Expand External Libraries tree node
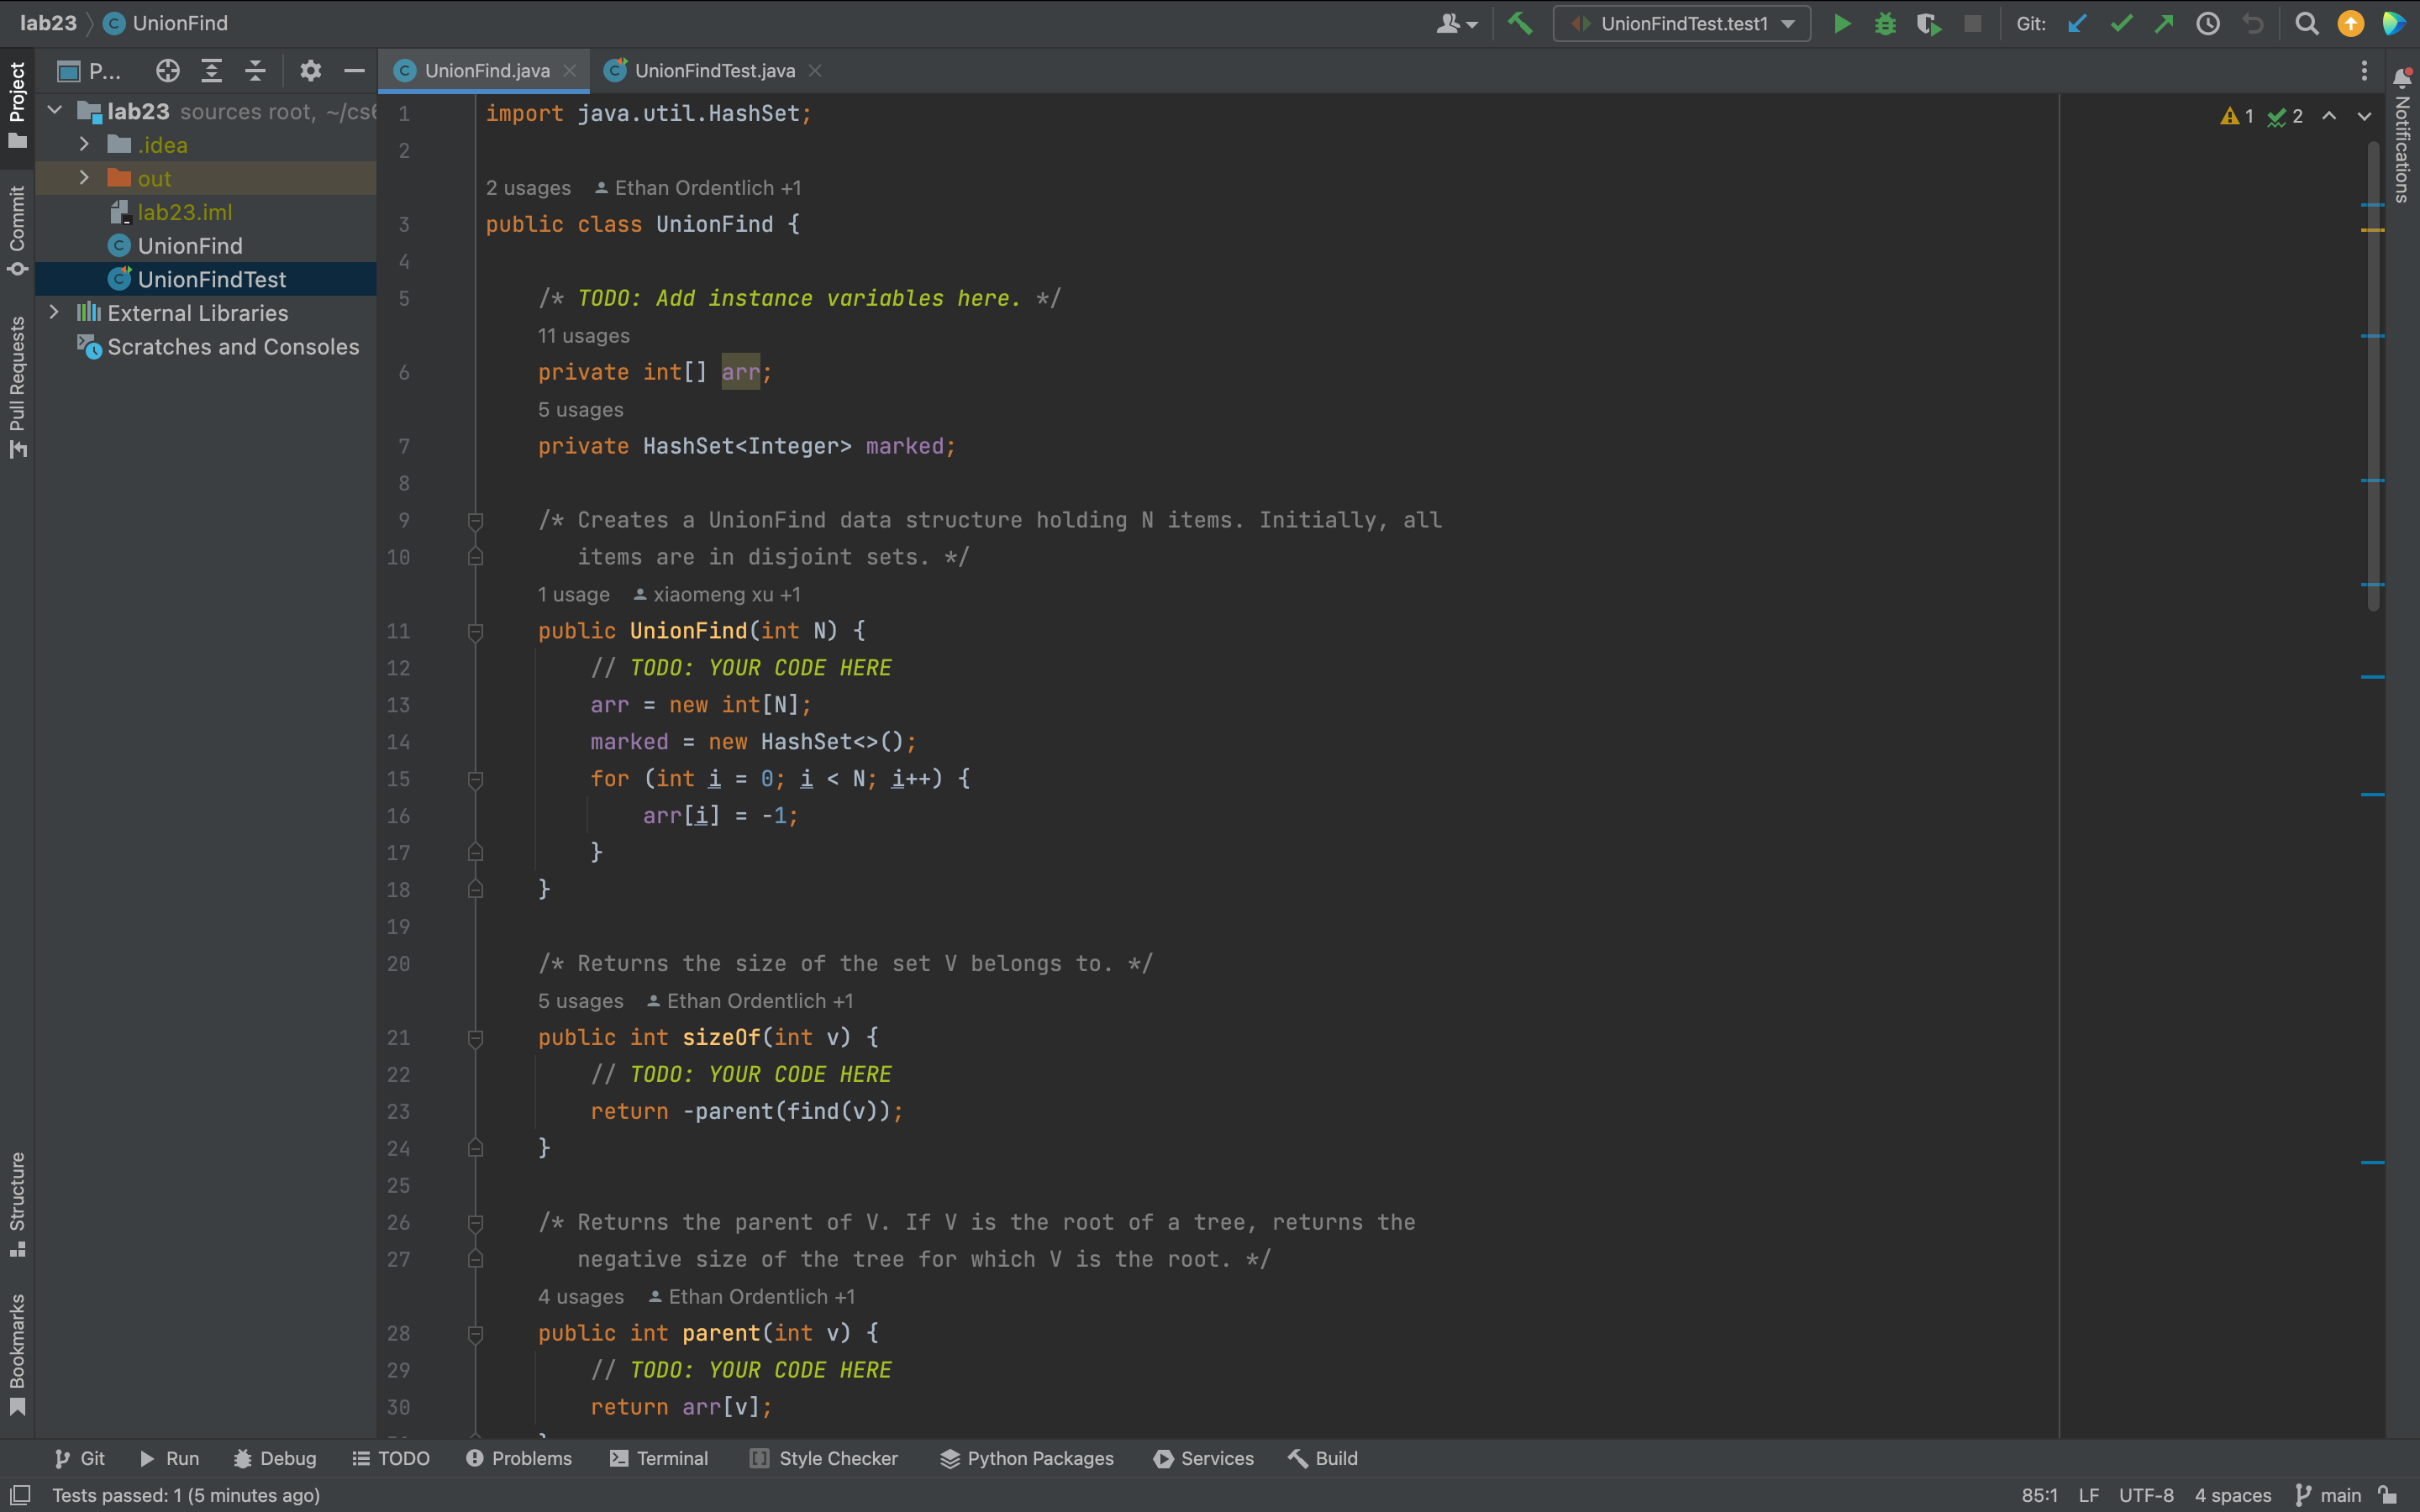 click(54, 312)
